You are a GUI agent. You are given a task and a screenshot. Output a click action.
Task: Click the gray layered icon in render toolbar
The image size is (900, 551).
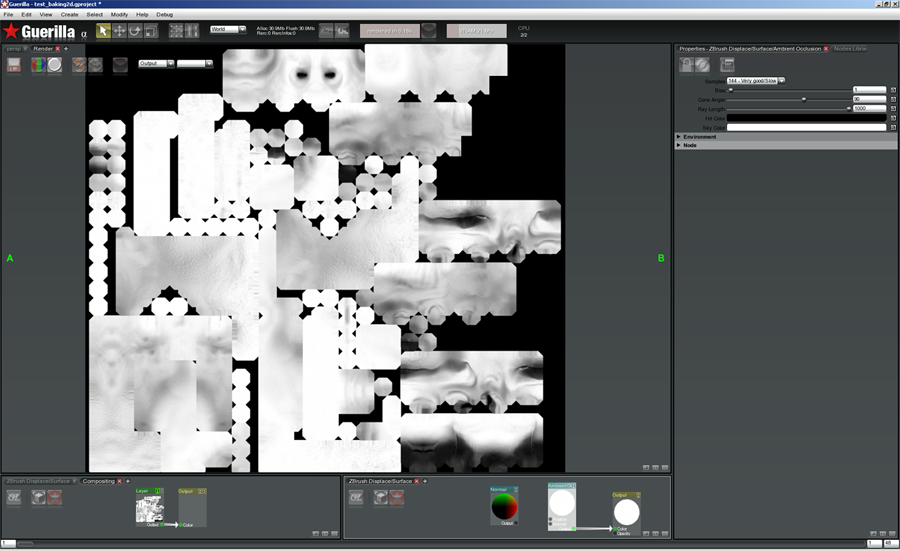(95, 65)
